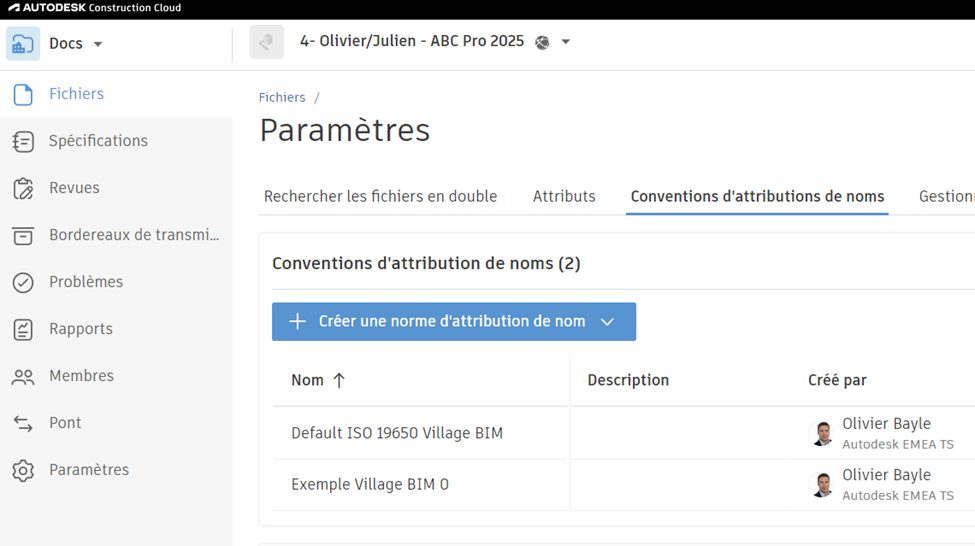Click the Créé par column header

click(837, 380)
